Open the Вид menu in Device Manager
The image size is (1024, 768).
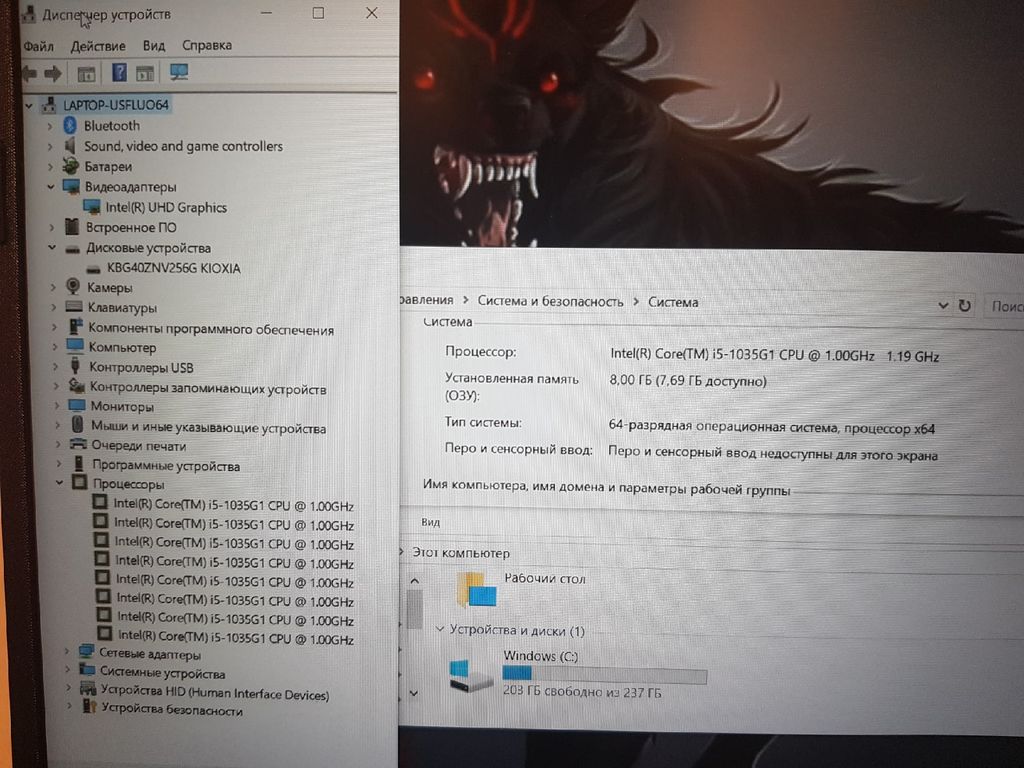[x=154, y=46]
